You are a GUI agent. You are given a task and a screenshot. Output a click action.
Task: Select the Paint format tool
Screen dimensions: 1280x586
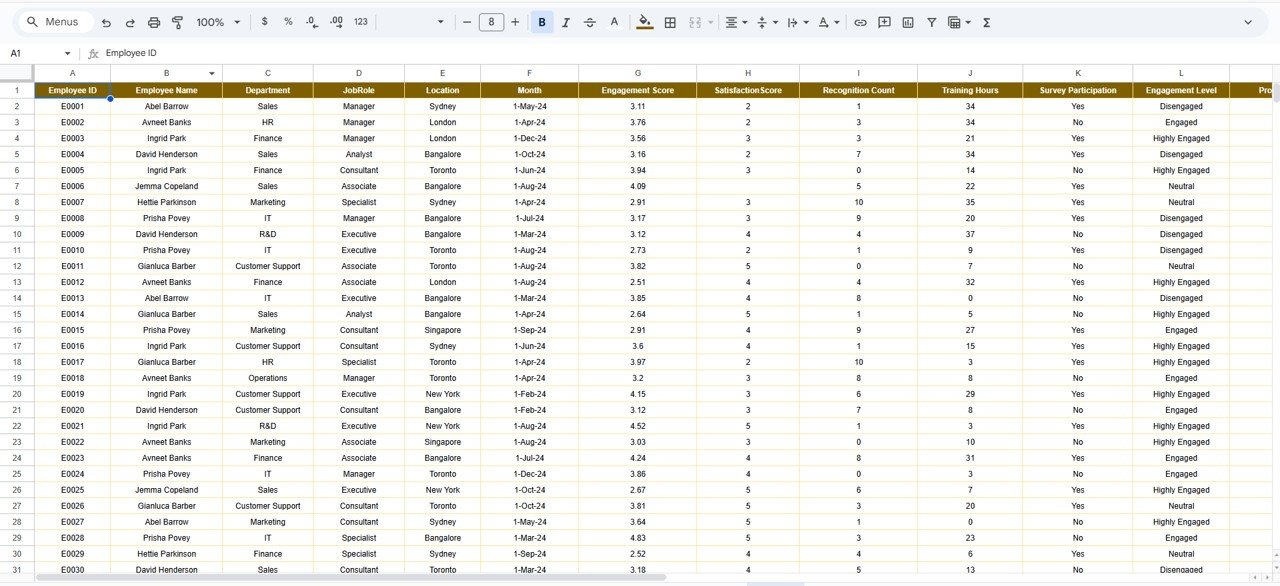(x=177, y=21)
